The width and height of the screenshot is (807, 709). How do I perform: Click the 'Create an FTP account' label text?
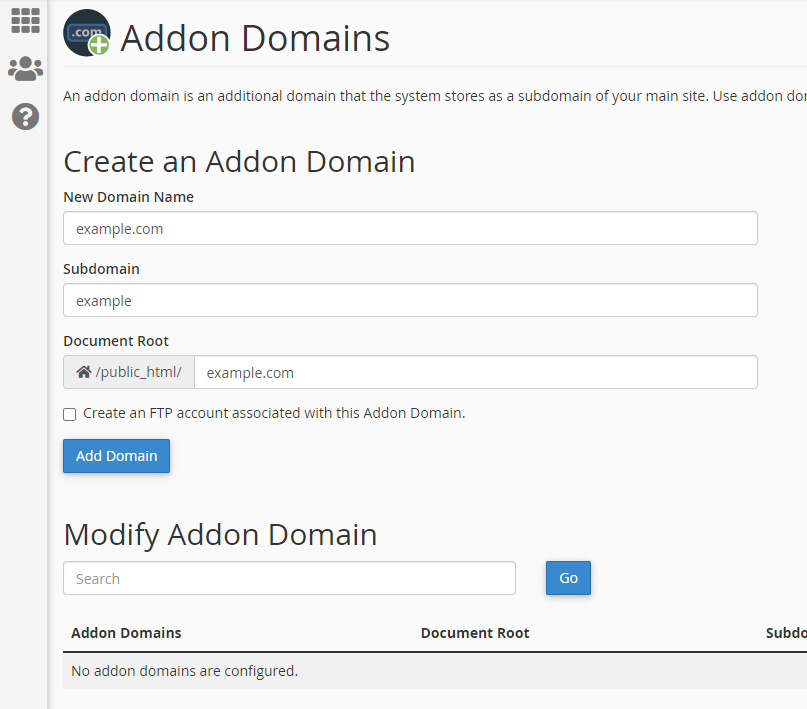(274, 412)
